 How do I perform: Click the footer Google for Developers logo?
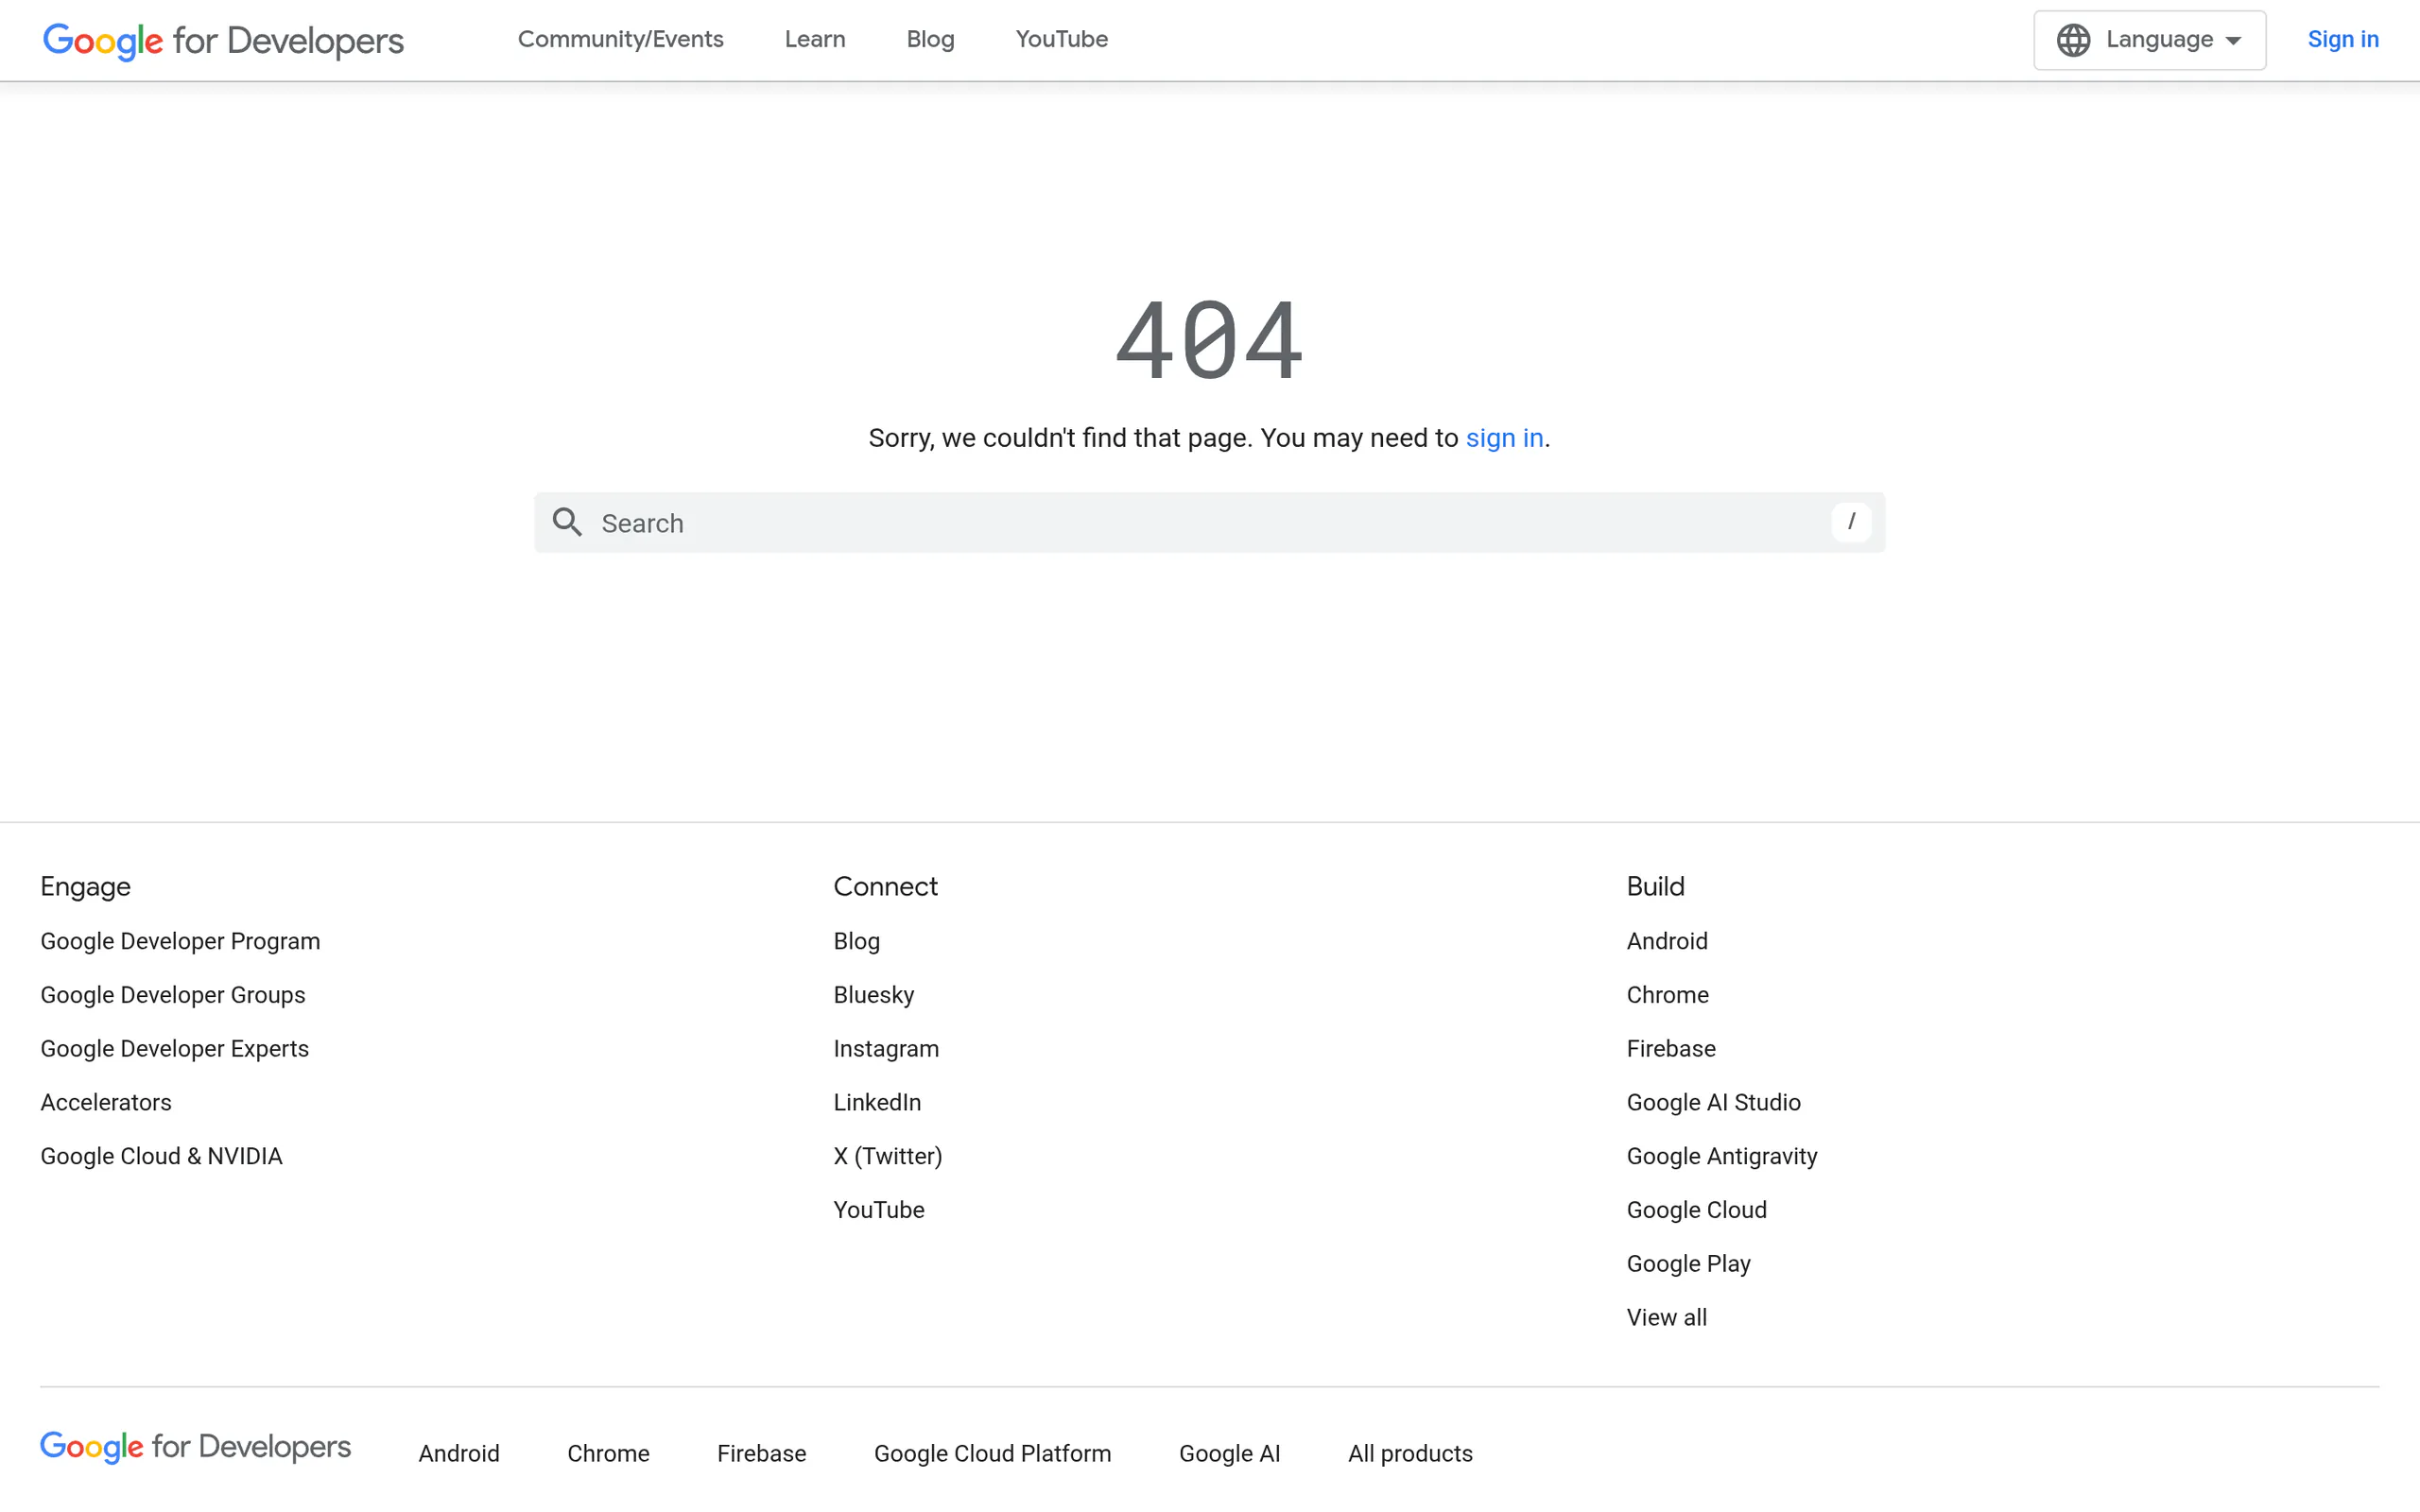[x=196, y=1447]
